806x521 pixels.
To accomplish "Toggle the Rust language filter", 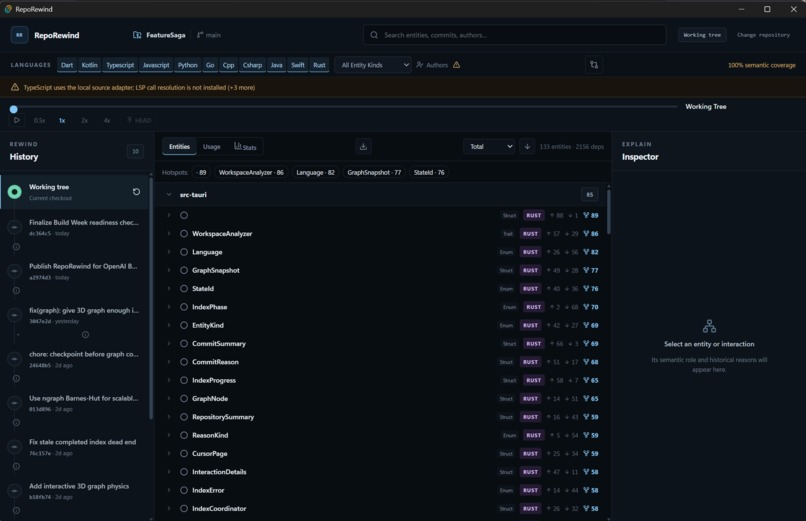I will (319, 65).
